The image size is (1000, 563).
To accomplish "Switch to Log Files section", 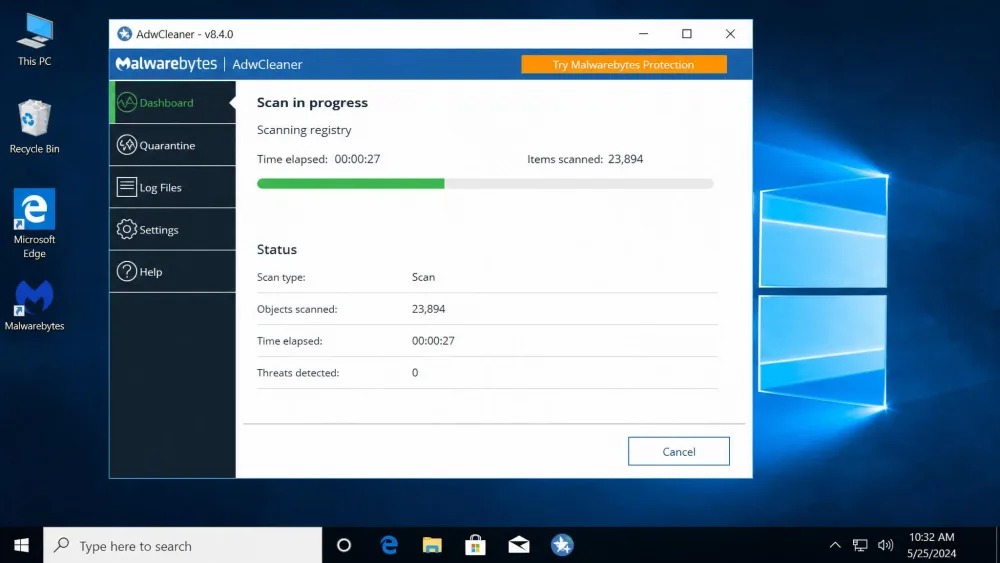I will (173, 187).
